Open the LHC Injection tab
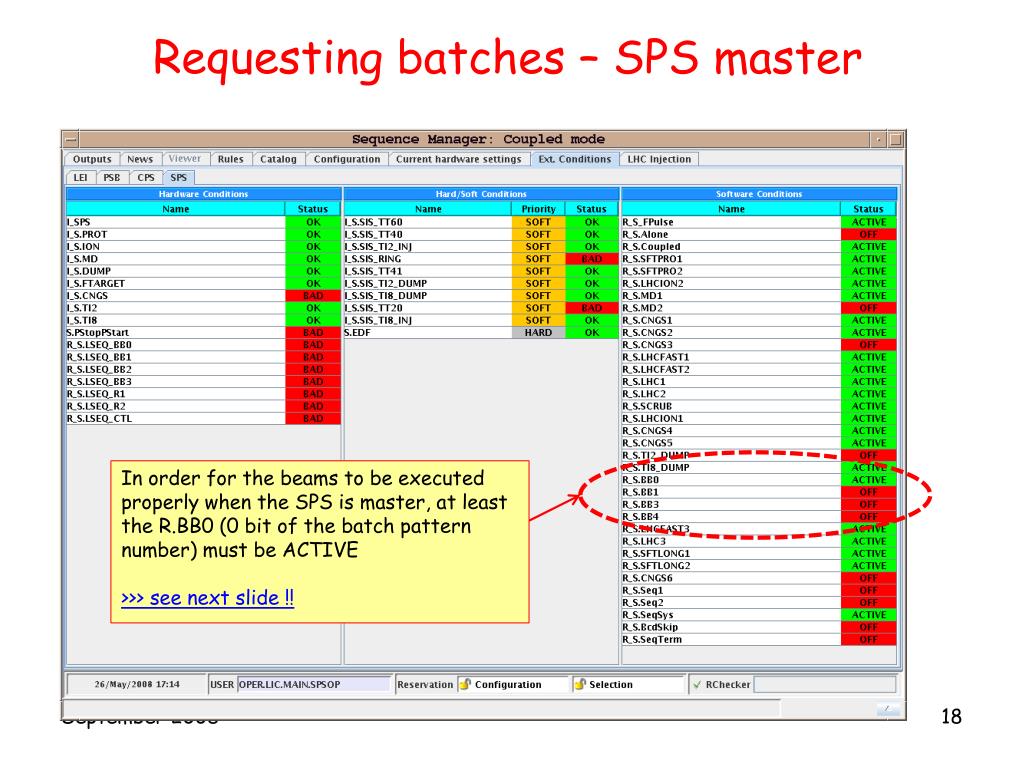Viewport: 1024px width, 768px height. (x=659, y=159)
